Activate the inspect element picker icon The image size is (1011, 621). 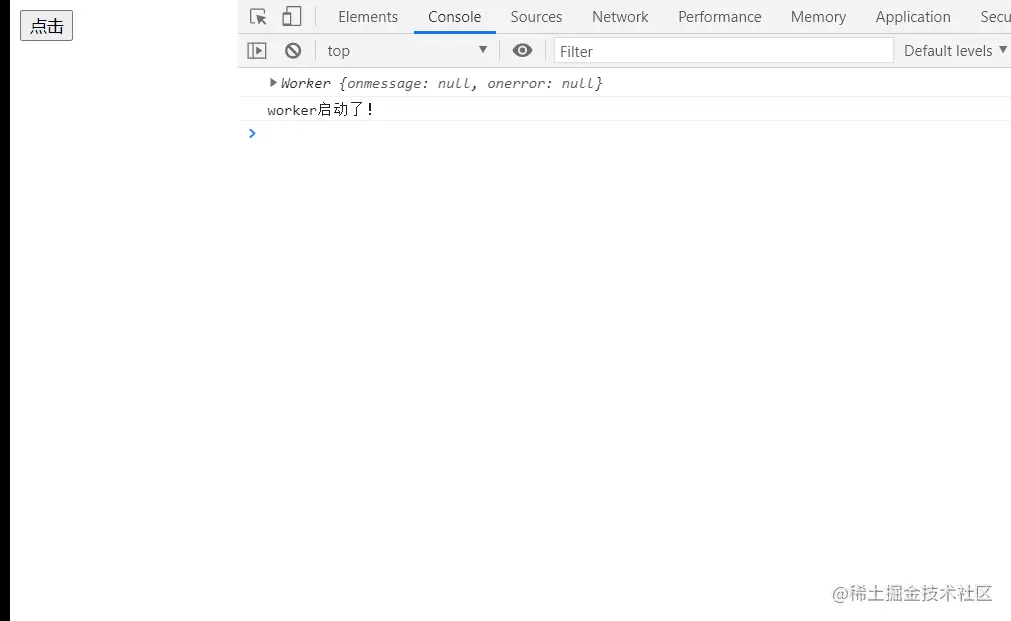(x=259, y=17)
